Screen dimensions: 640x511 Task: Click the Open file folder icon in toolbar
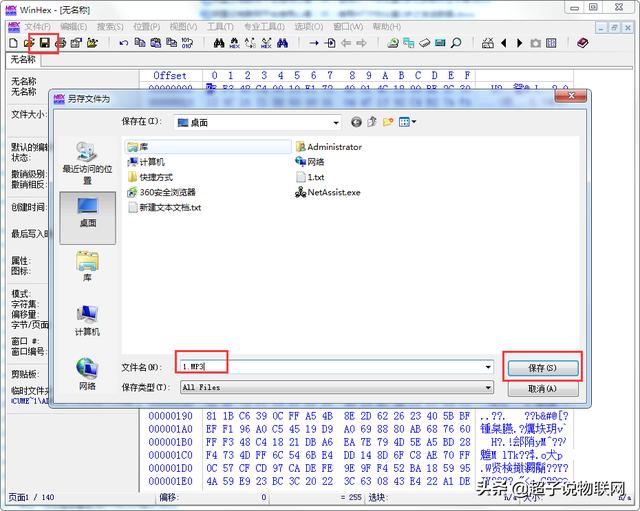pyautogui.click(x=30, y=43)
